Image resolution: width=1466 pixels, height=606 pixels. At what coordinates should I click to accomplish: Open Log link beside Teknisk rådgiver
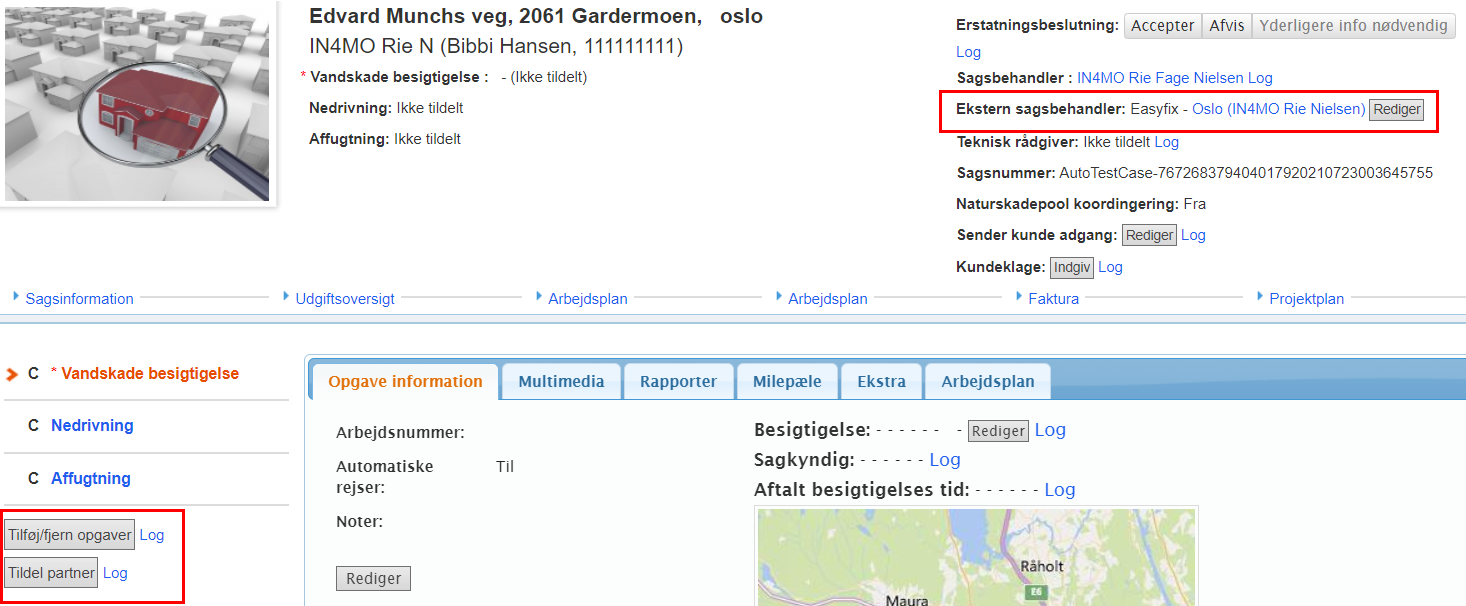click(x=1166, y=142)
